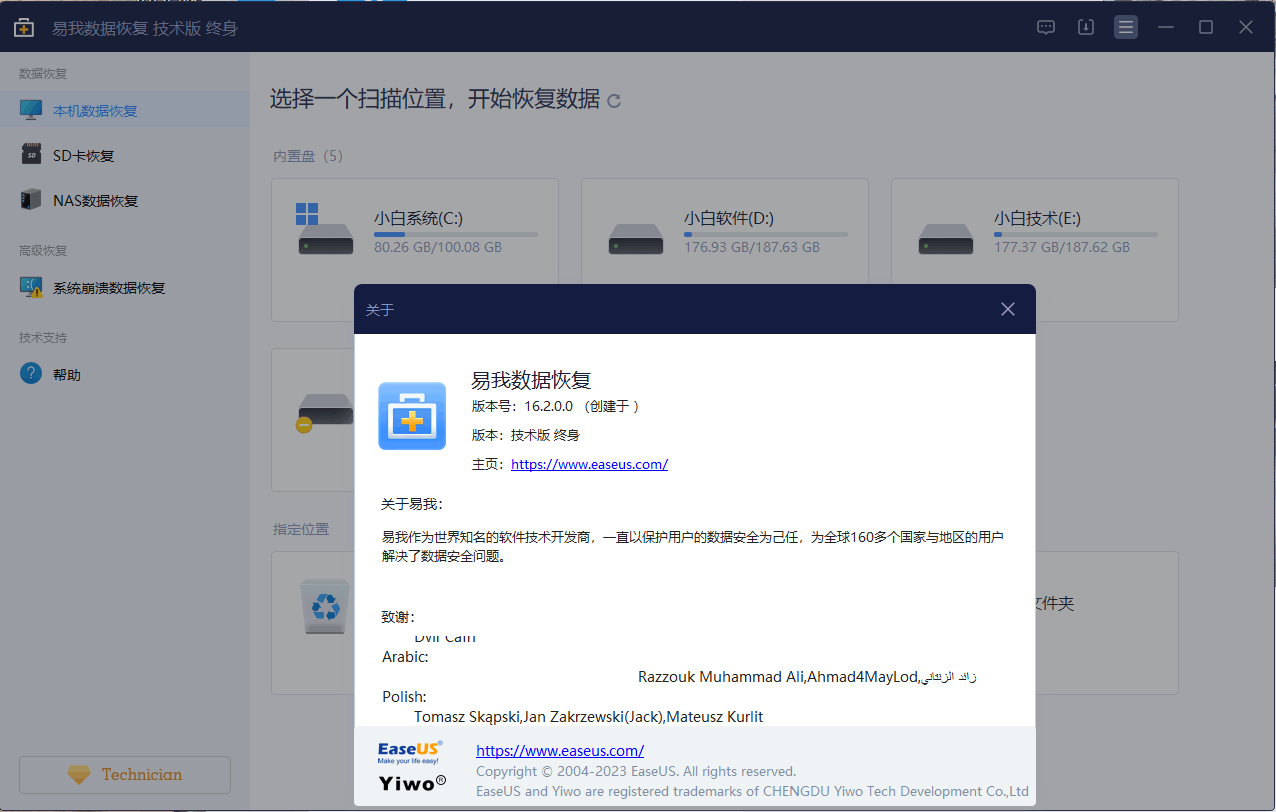The image size is (1276, 812).
Task: Click the large app icon in 关于 dialog
Action: point(412,416)
